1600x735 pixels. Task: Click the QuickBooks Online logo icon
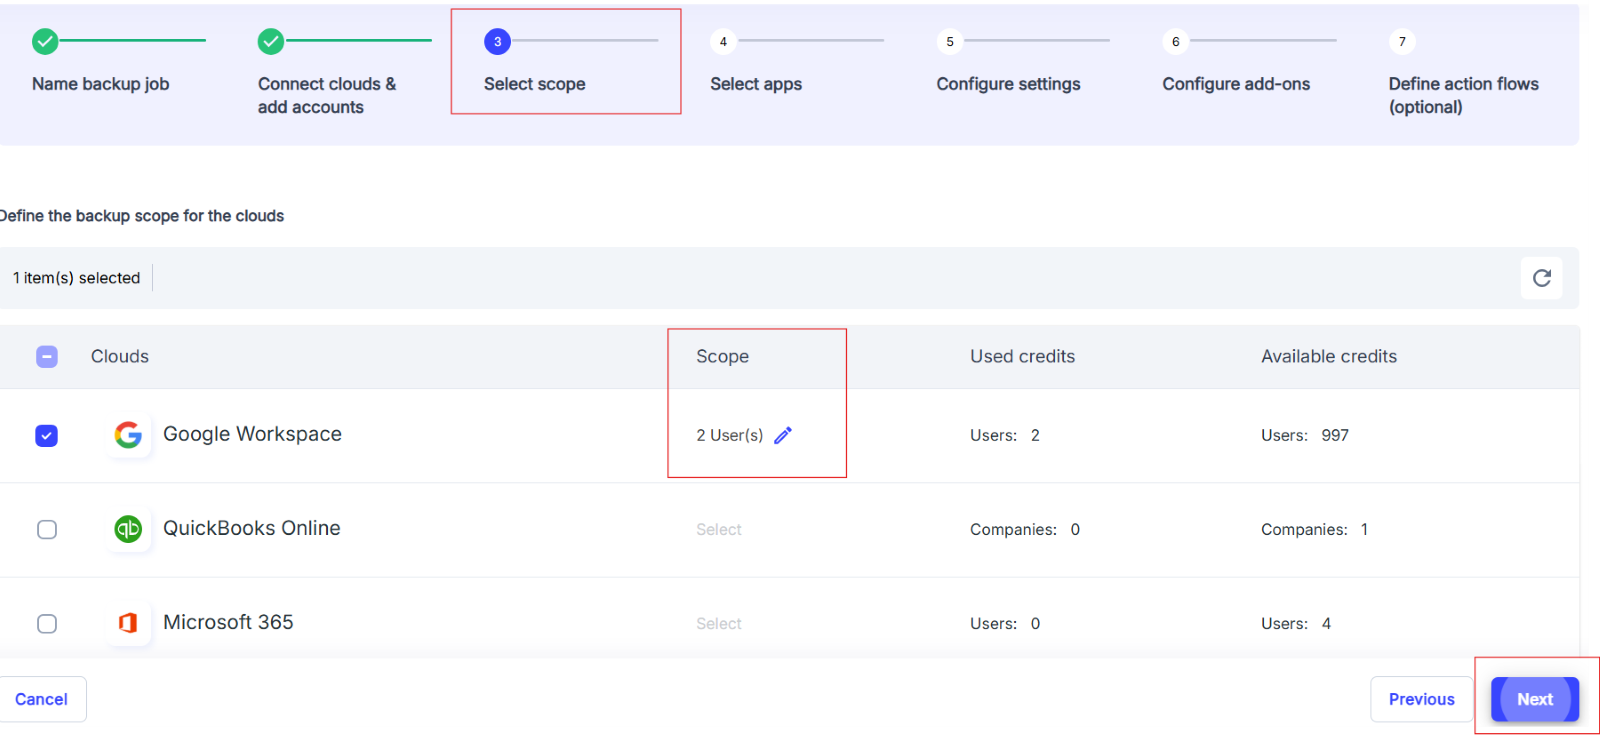128,529
